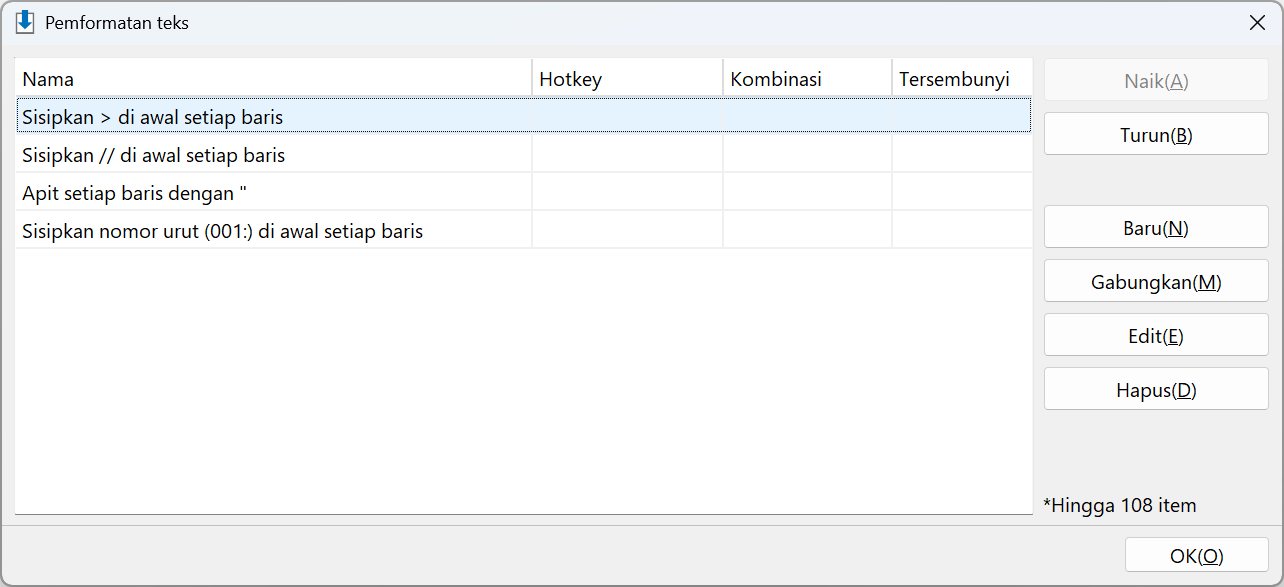This screenshot has width=1284, height=587.
Task: Click the Tersembunyi column header
Action: (962, 79)
